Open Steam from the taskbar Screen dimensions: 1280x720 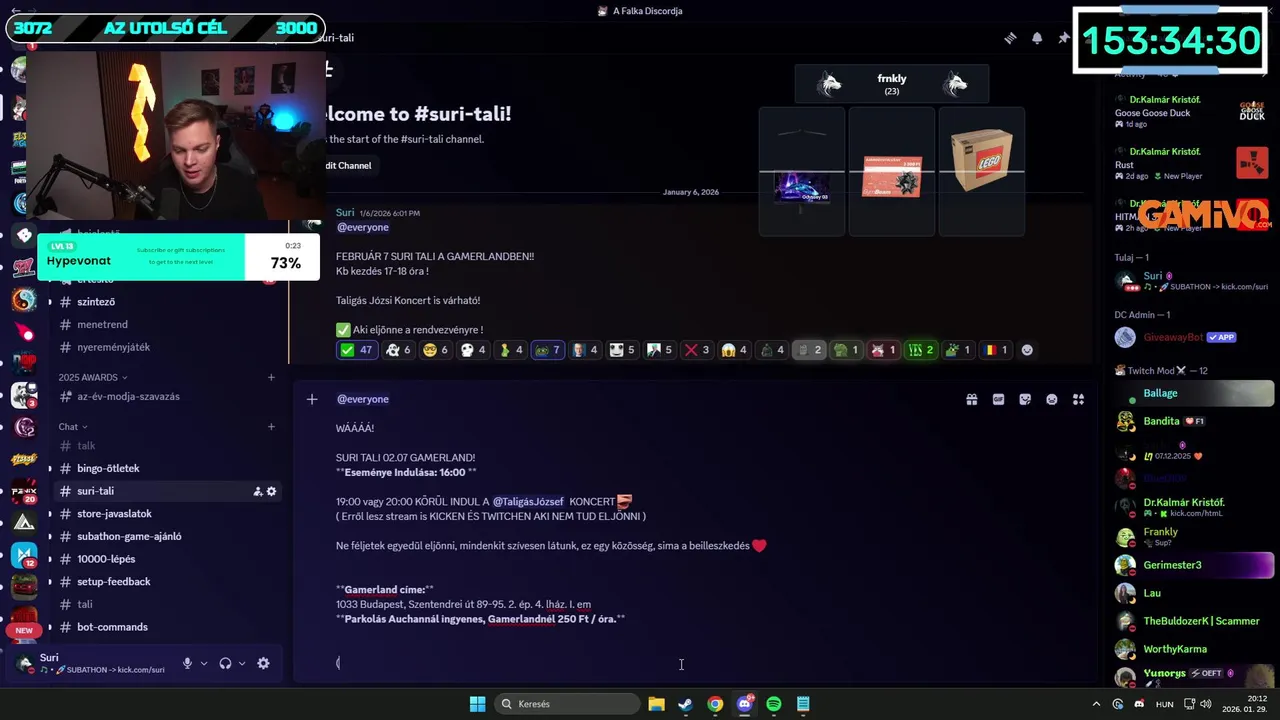coord(685,704)
